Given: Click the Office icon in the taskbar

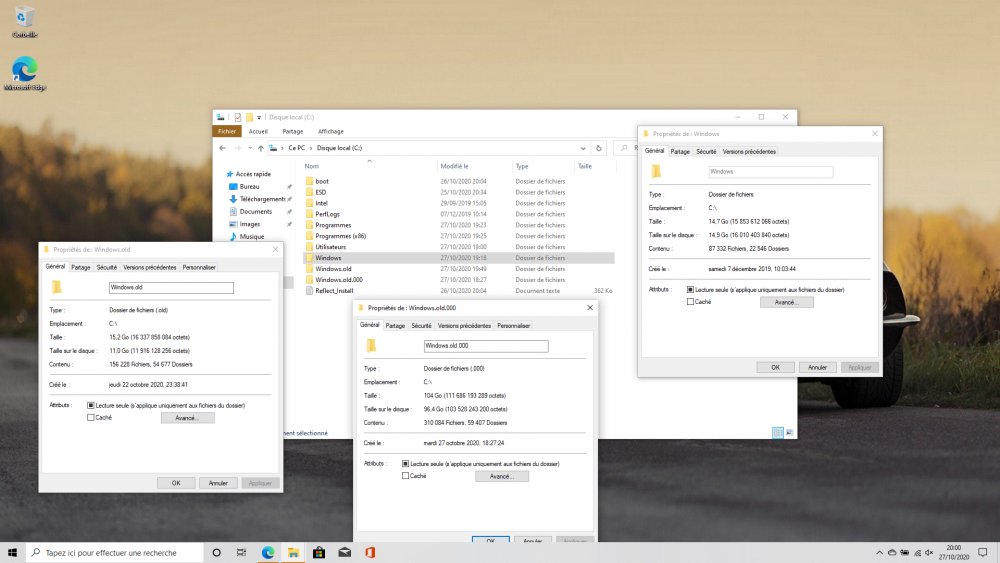Looking at the screenshot, I should (x=369, y=552).
